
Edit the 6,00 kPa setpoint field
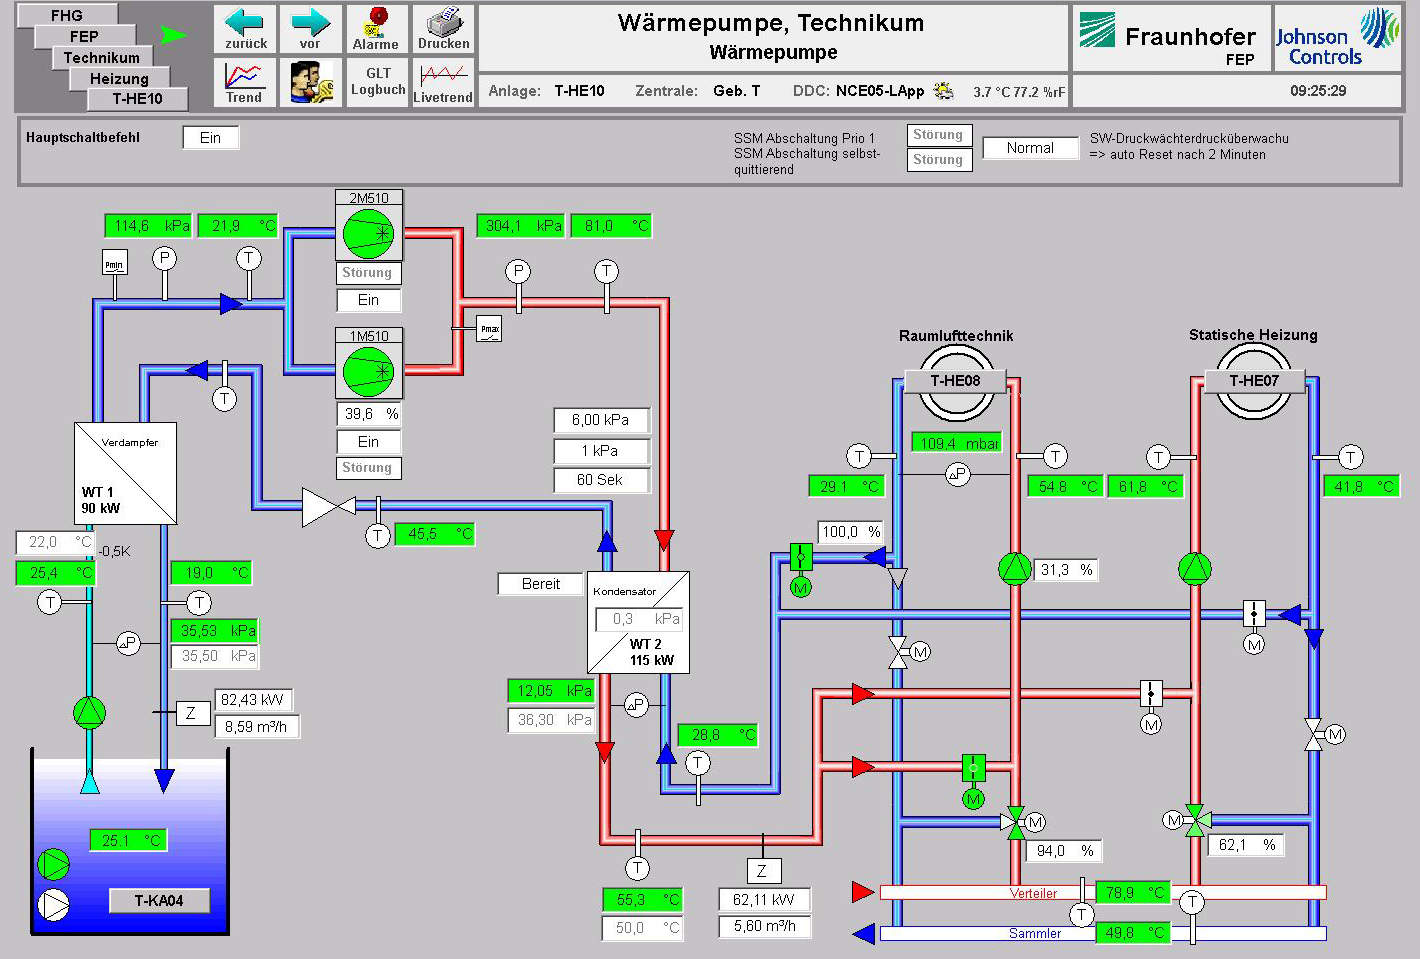click(601, 420)
